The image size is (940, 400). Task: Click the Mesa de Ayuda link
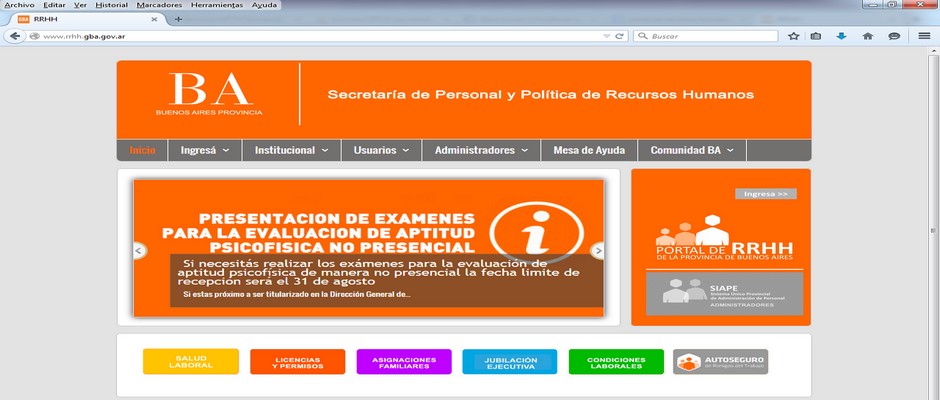589,151
